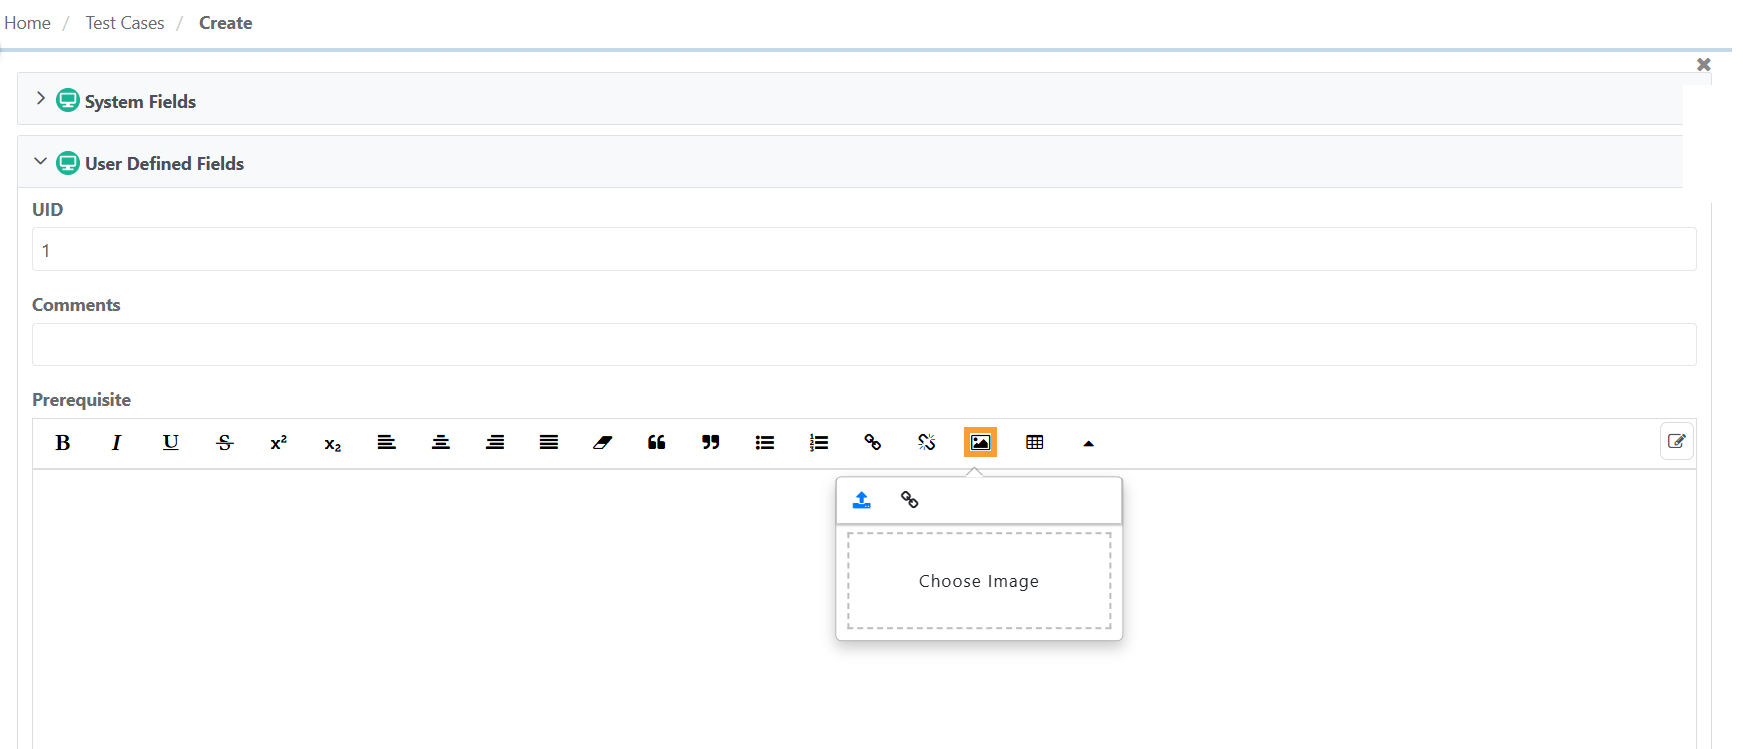The height and width of the screenshot is (749, 1743).
Task: Click the System Fields heading text
Action: tap(140, 101)
